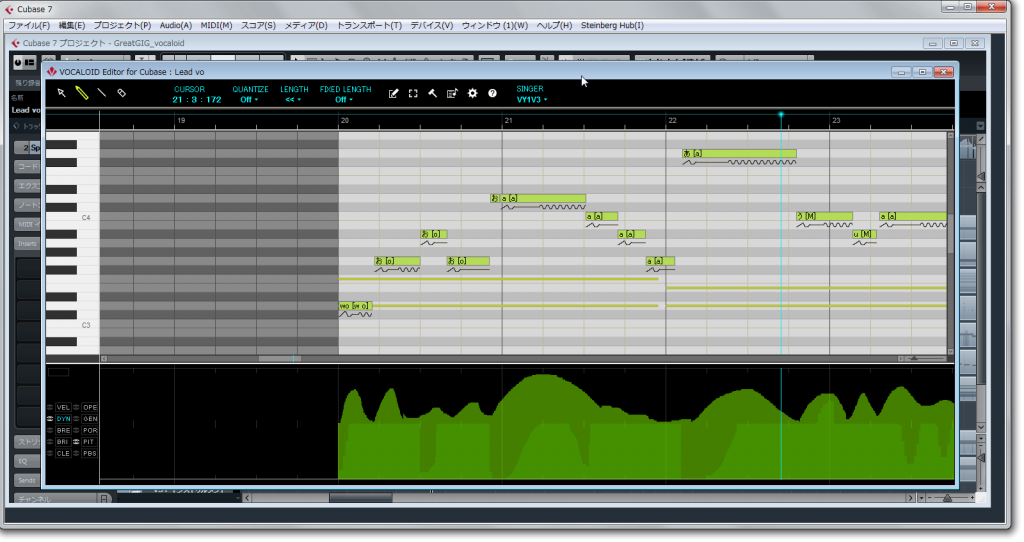1024x542 pixels.
Task: Click the channel settings icon beside チャンネル
Action: click(104, 499)
